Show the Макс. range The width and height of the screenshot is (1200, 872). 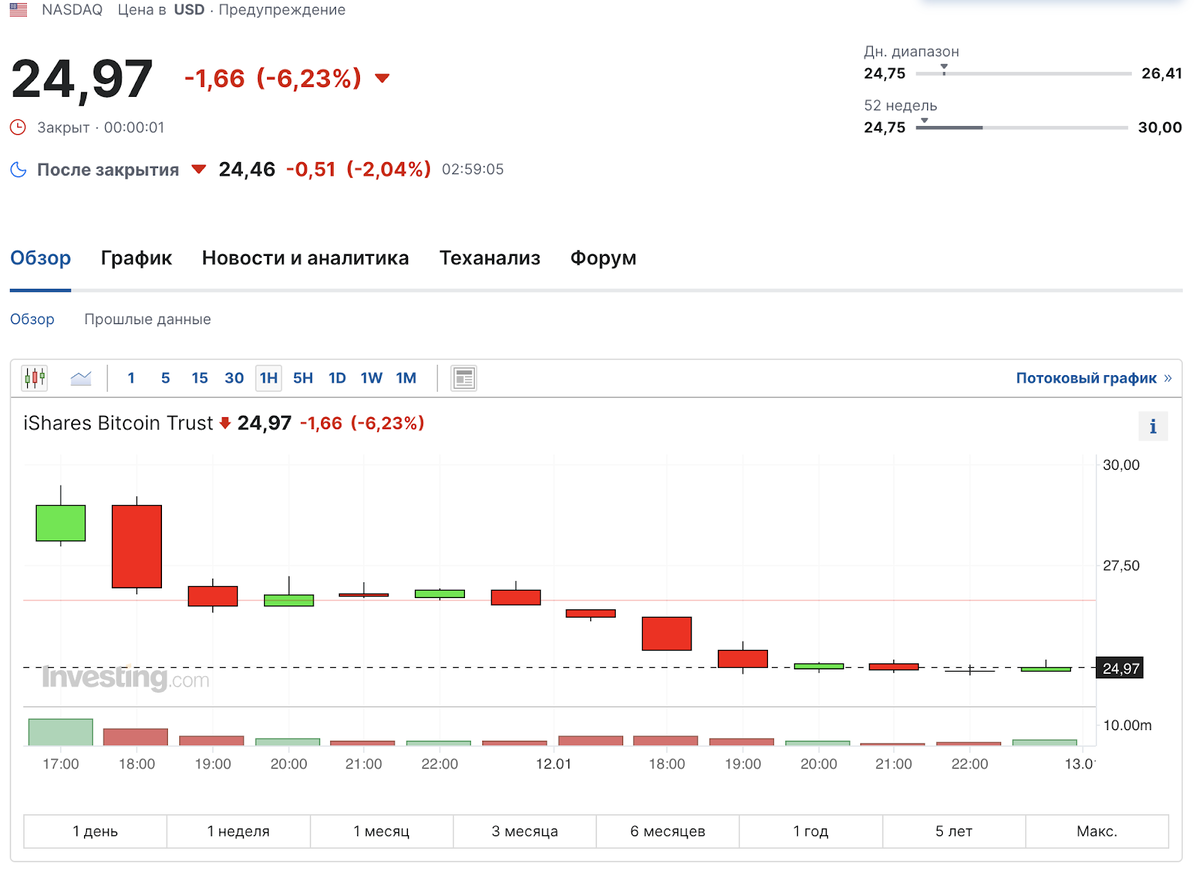point(1097,831)
